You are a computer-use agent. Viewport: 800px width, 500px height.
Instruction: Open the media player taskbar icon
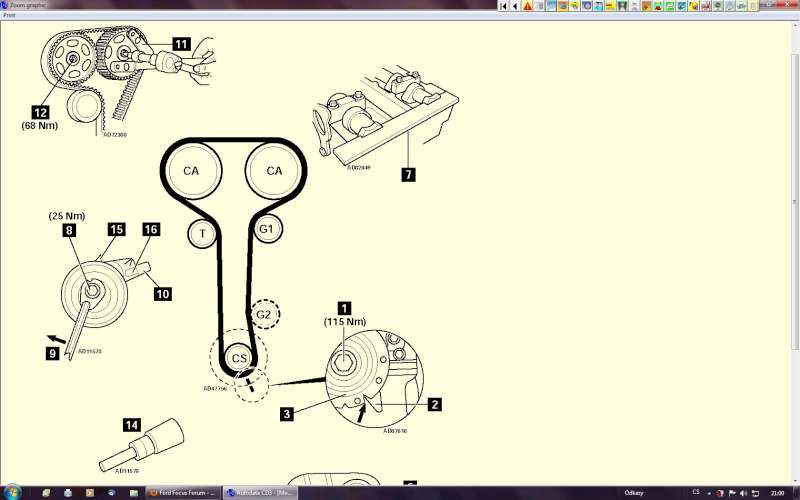click(x=89, y=493)
